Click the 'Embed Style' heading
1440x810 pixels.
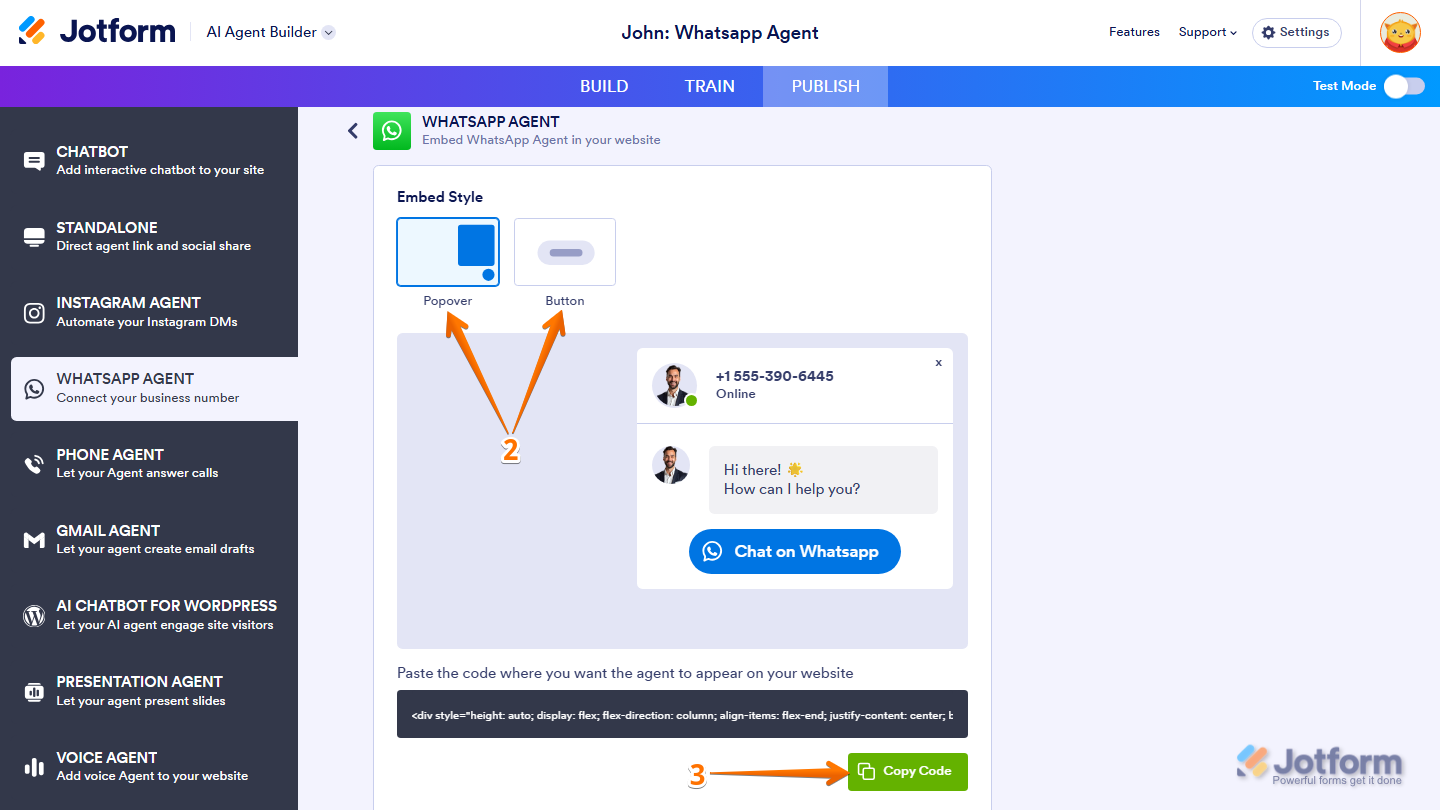point(440,197)
